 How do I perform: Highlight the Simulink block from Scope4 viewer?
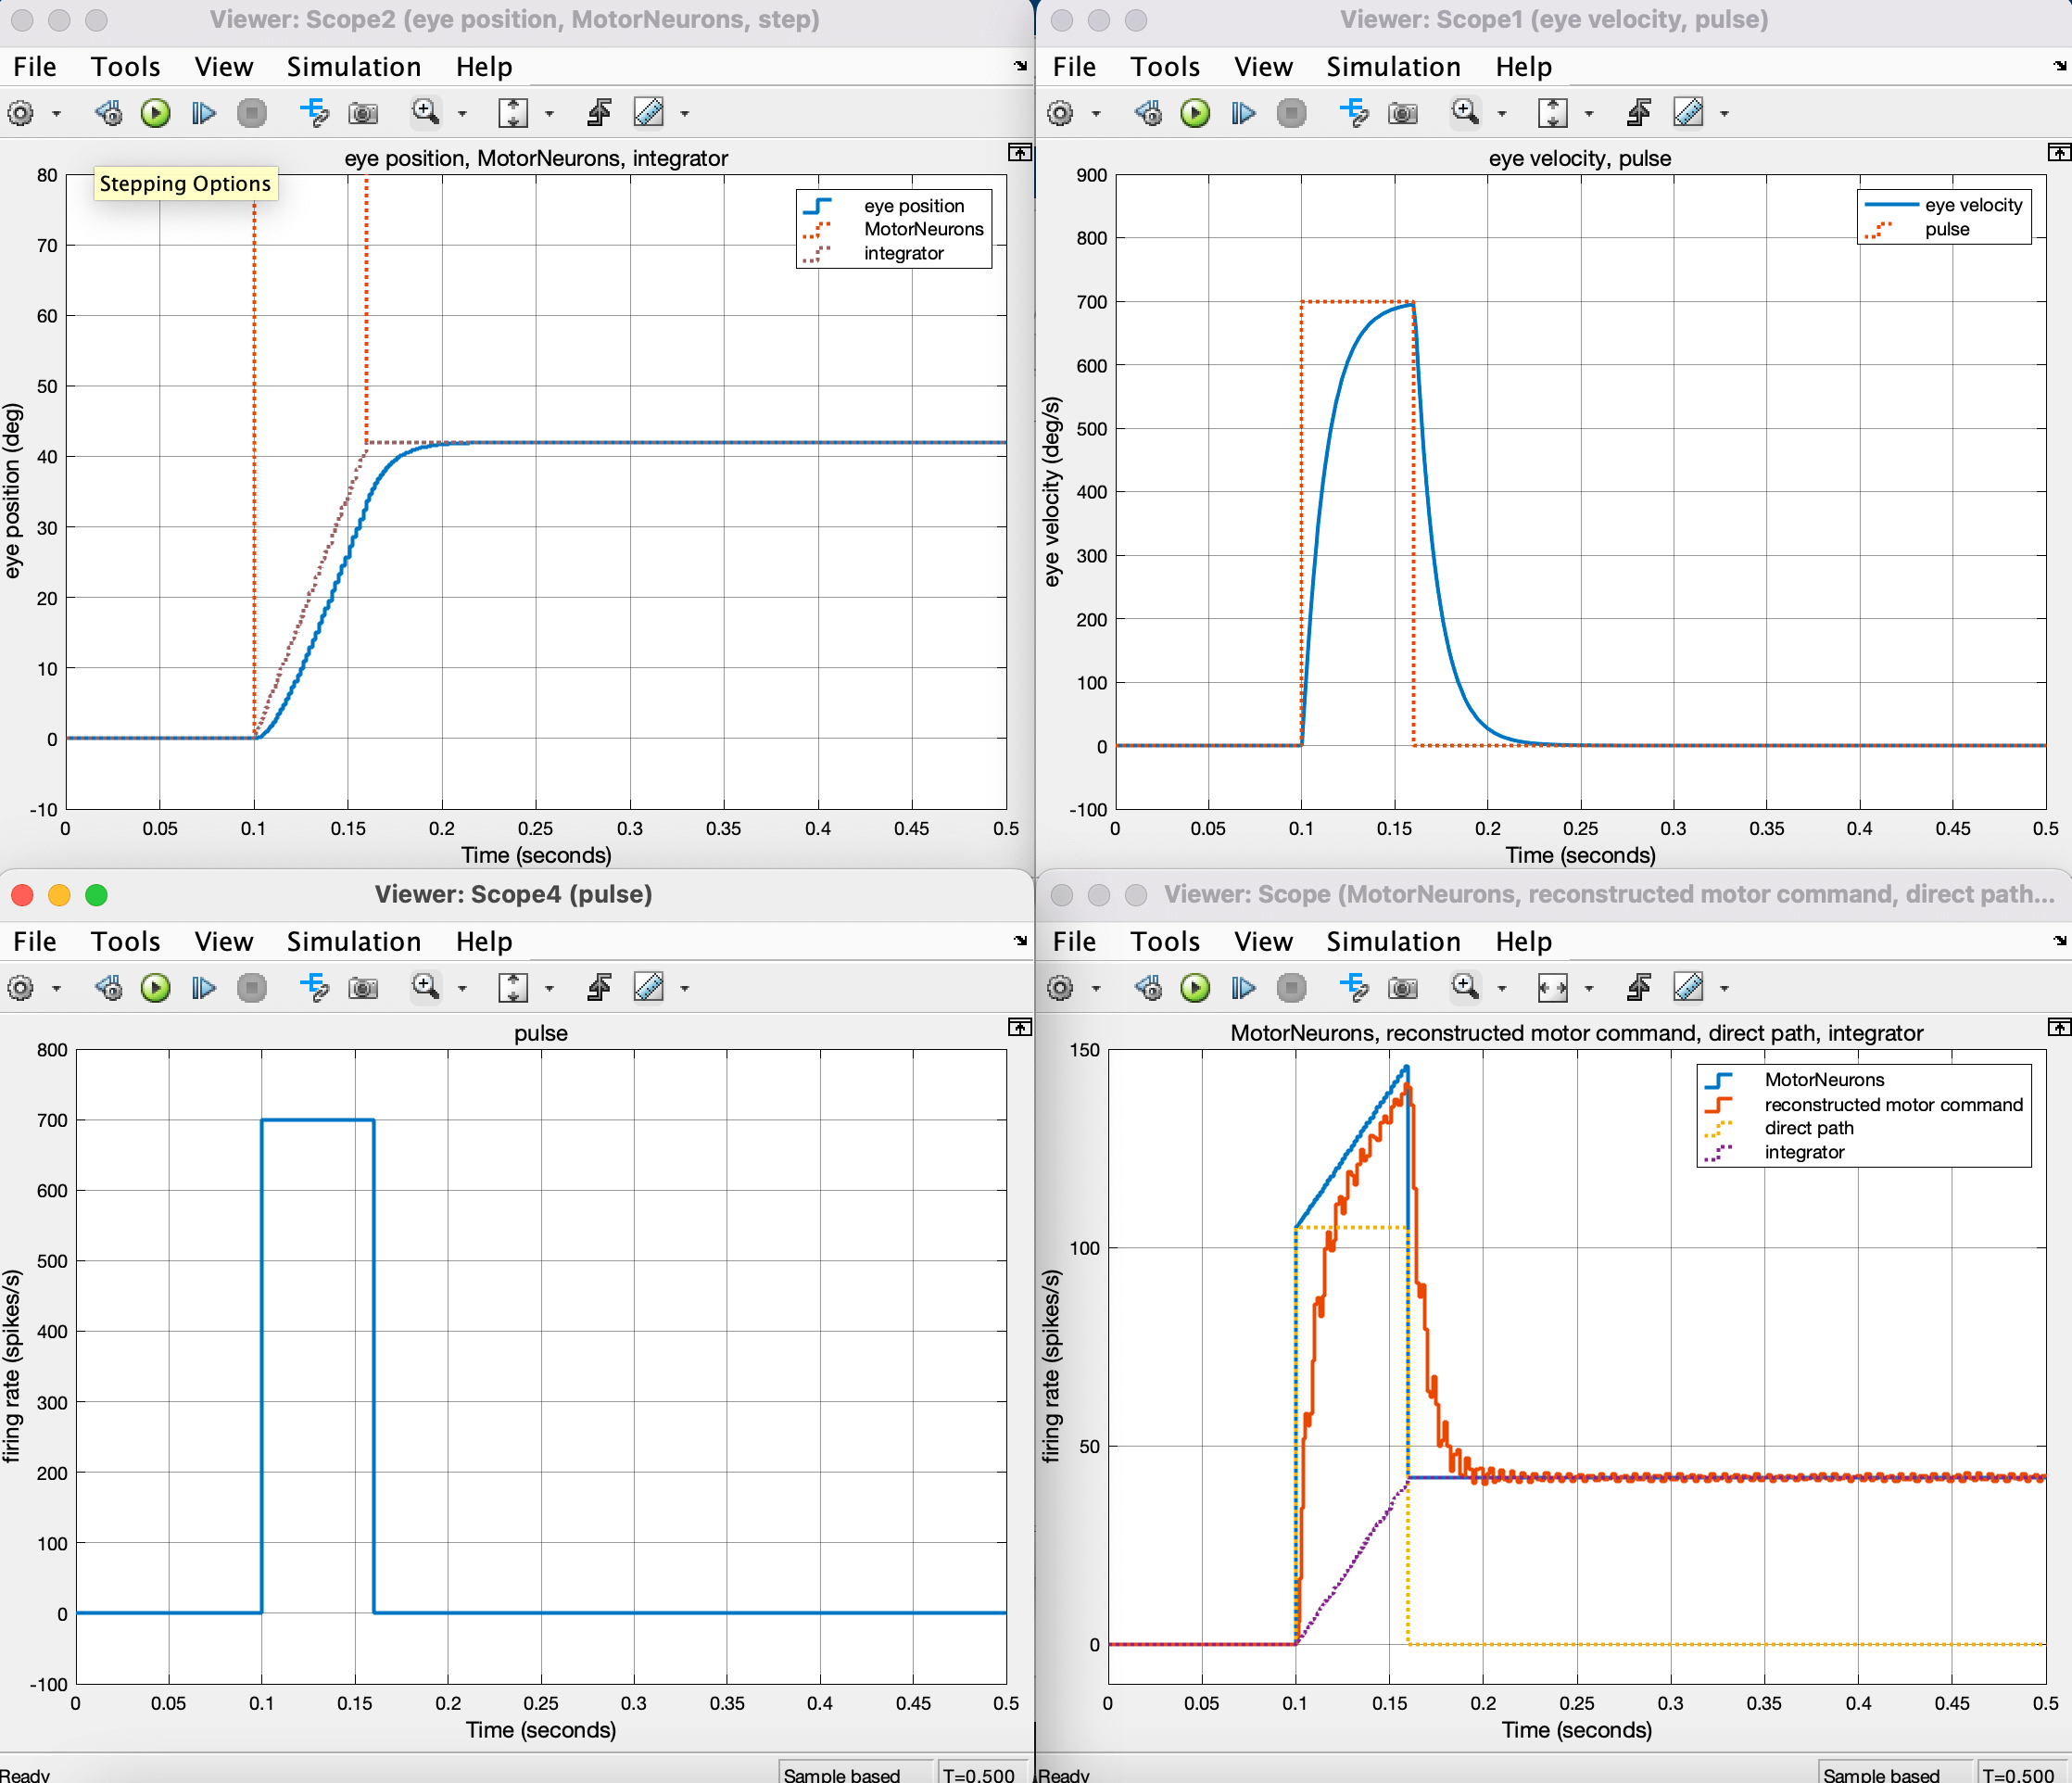[x=315, y=988]
